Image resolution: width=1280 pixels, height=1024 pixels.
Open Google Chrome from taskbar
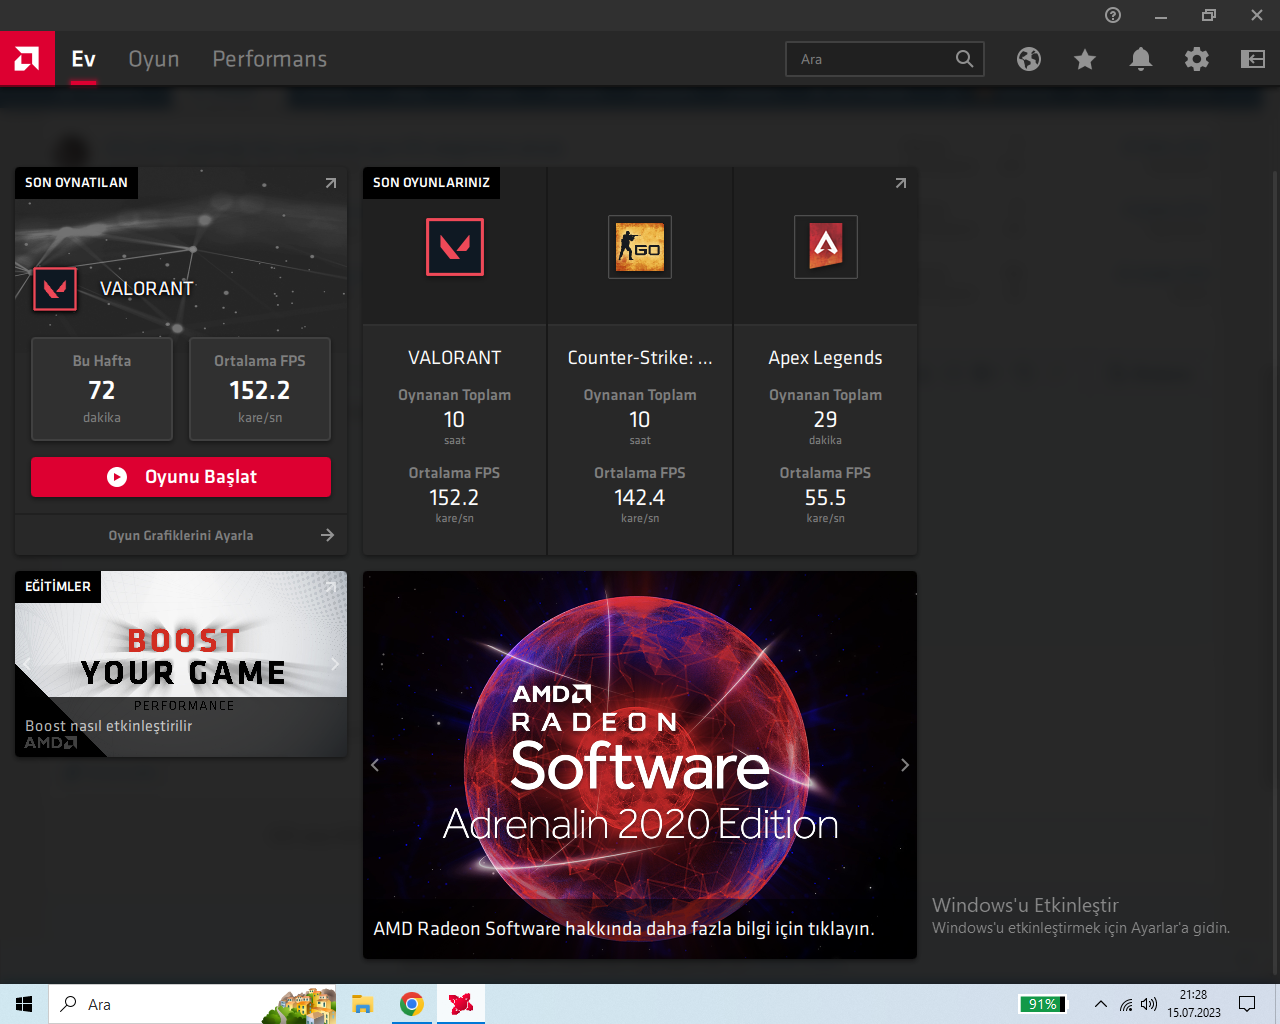[x=411, y=1004]
